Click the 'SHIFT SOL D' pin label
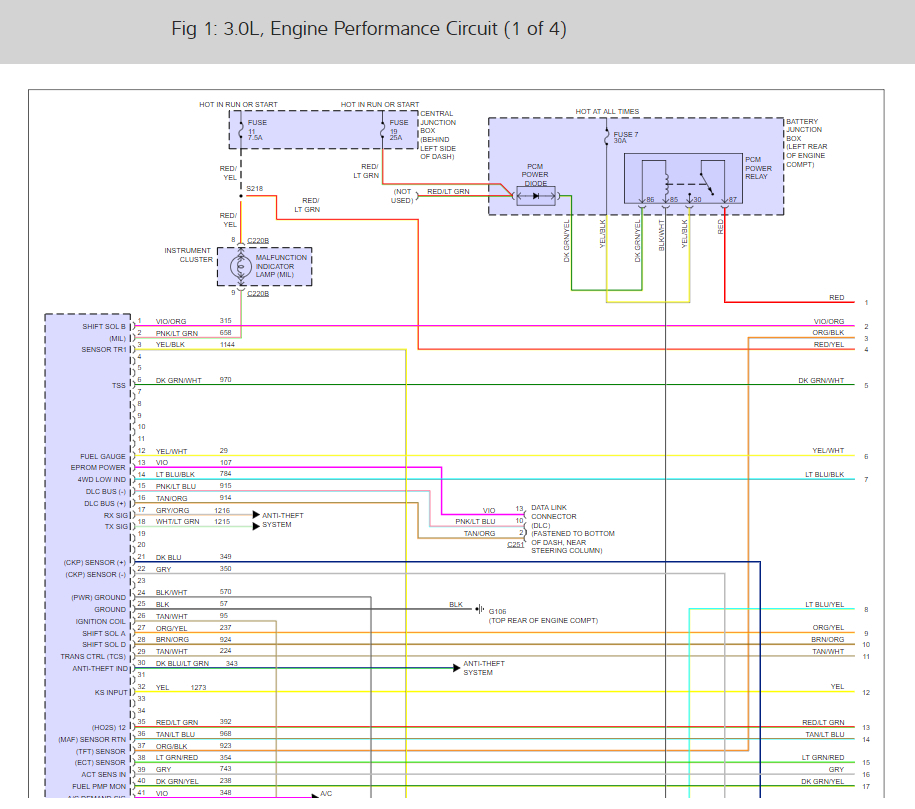Screen dimensions: 915x809 (104, 645)
